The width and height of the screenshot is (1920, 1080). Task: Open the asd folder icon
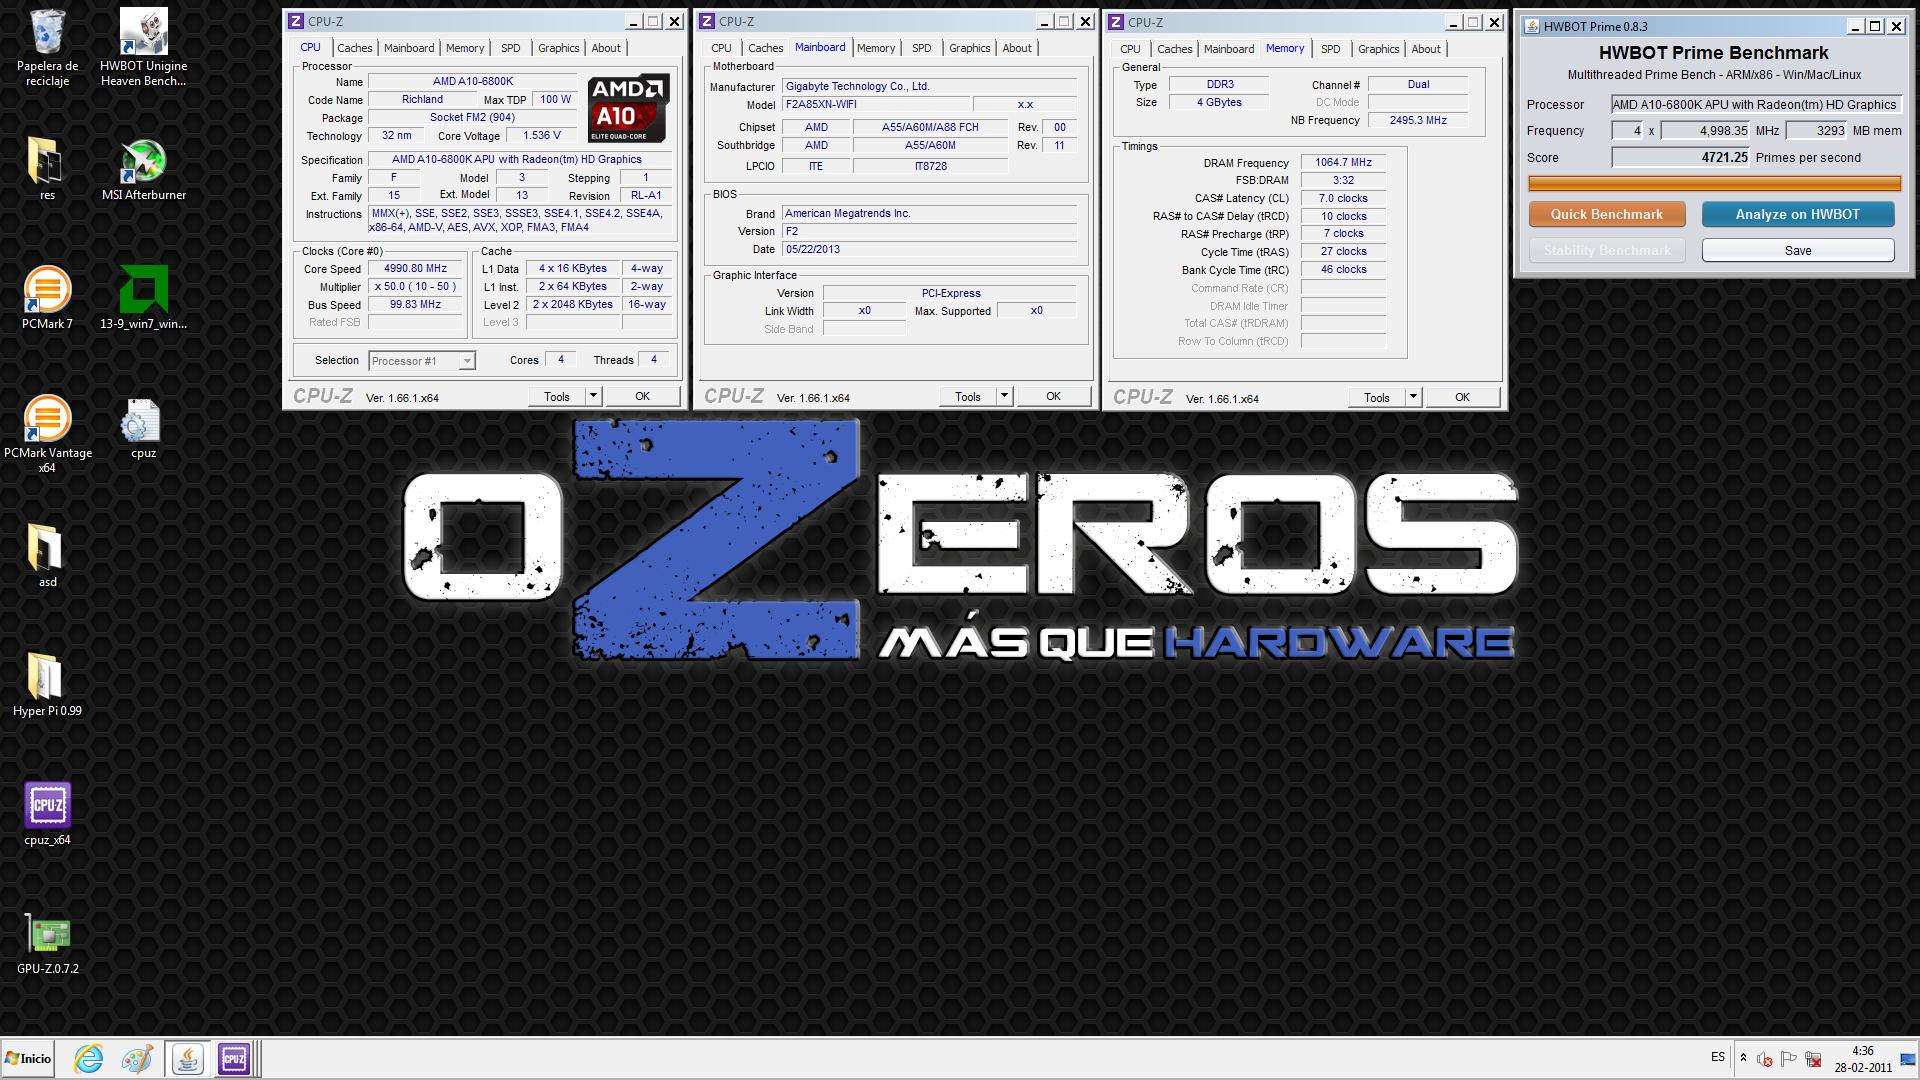47,555
